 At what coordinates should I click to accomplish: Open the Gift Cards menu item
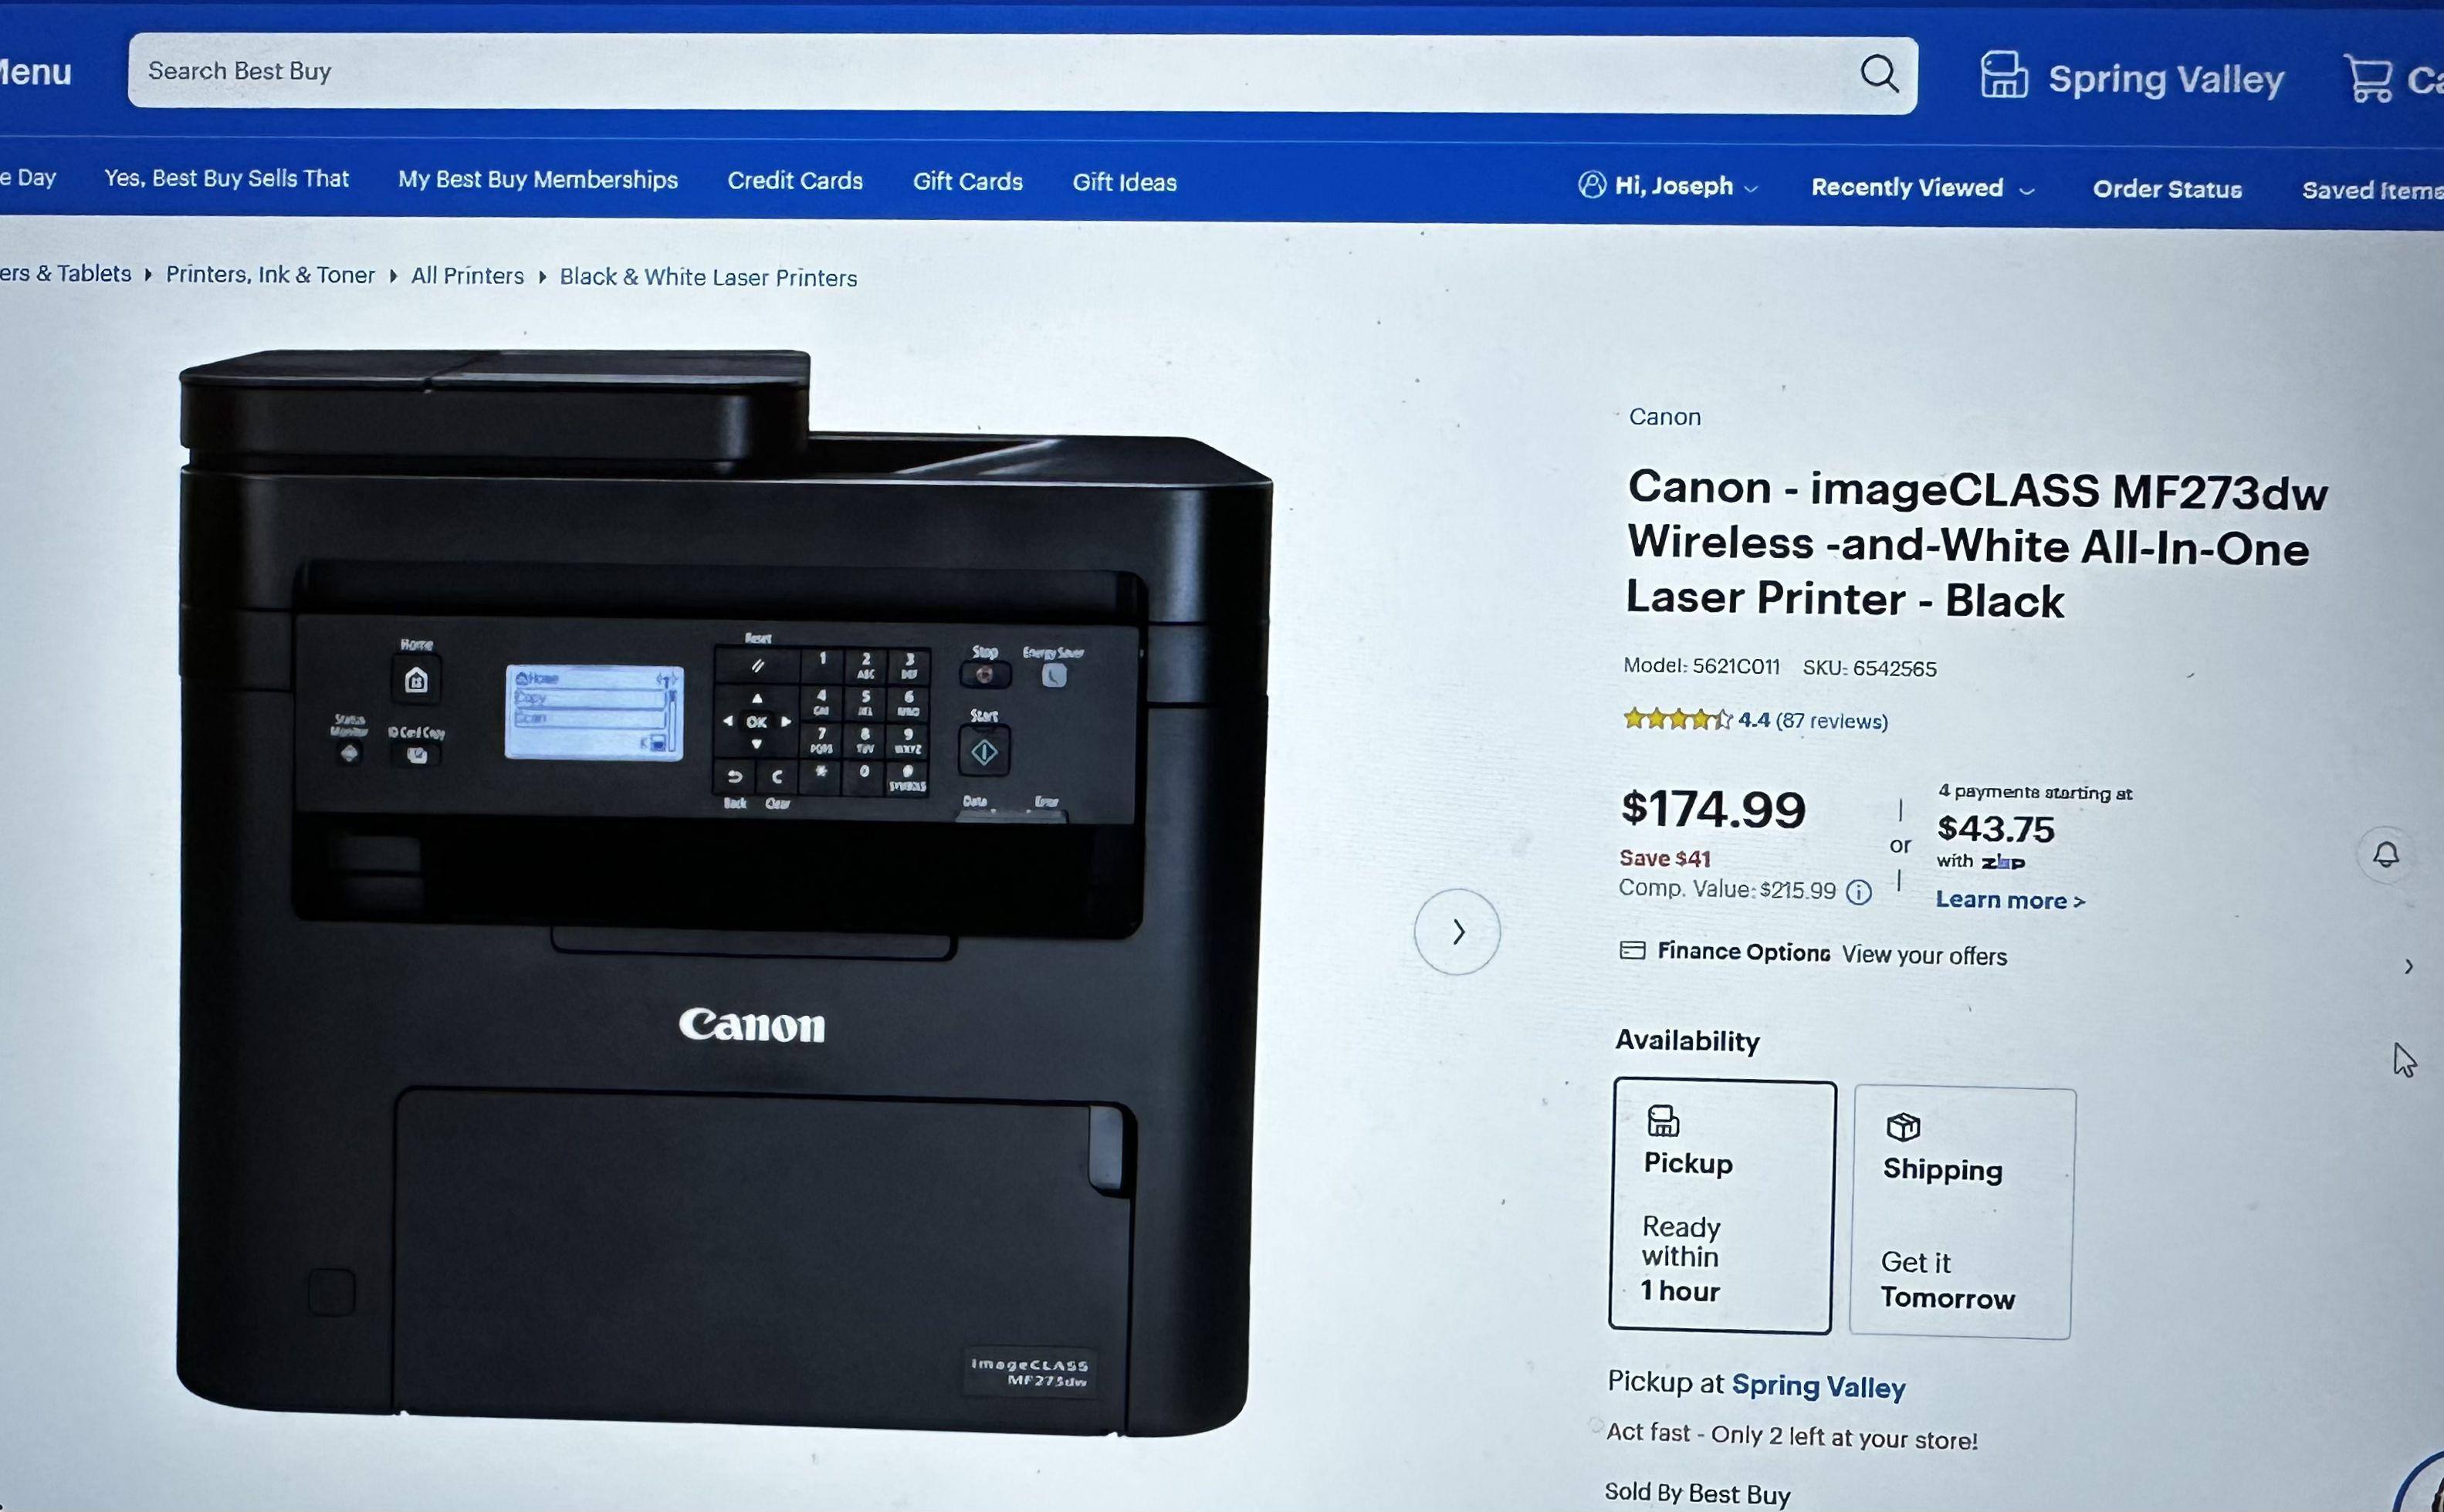click(x=967, y=181)
